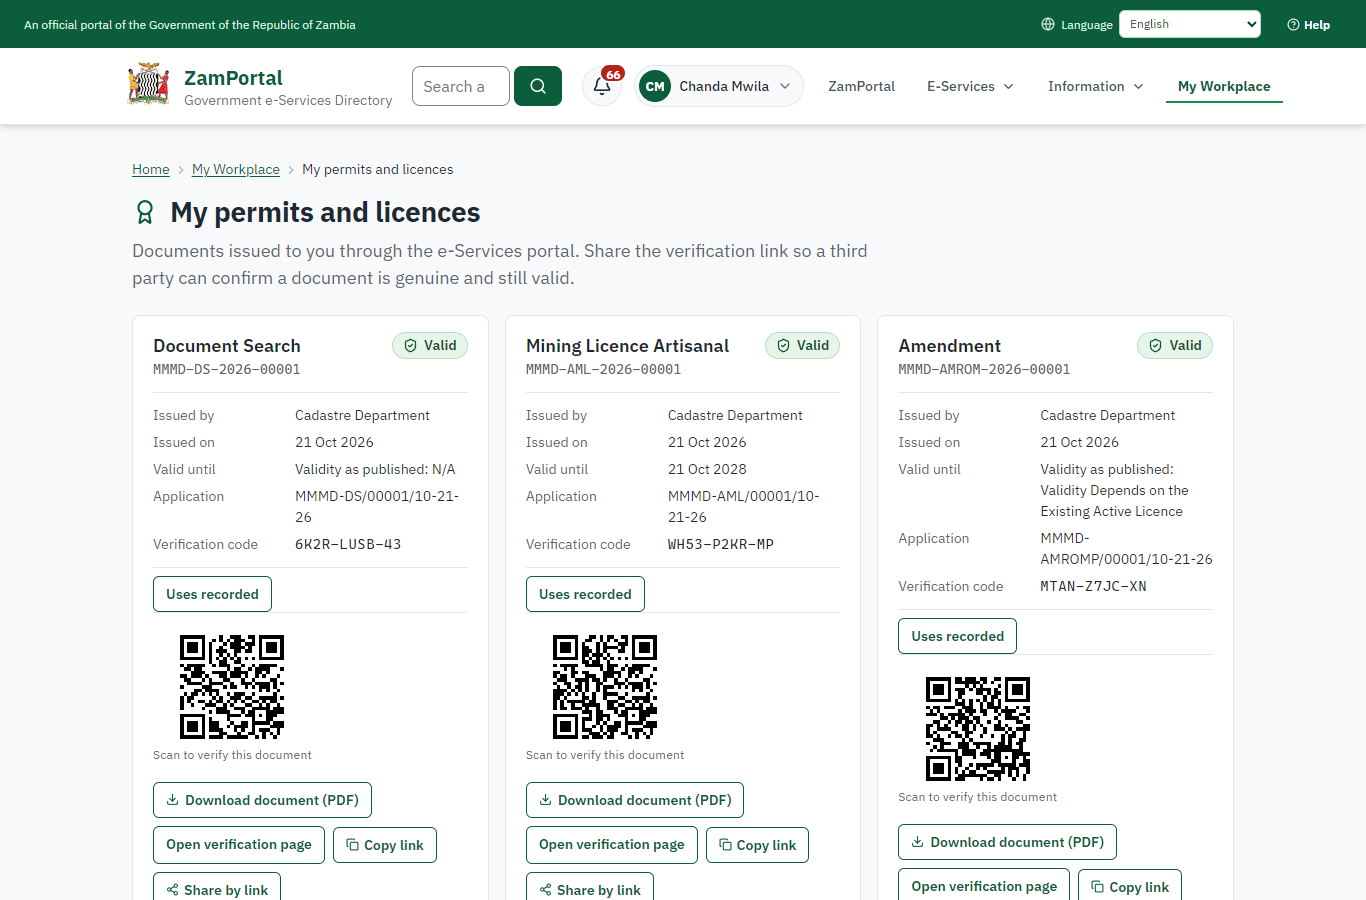Select the My Workplace tab
The width and height of the screenshot is (1366, 900).
1224,86
